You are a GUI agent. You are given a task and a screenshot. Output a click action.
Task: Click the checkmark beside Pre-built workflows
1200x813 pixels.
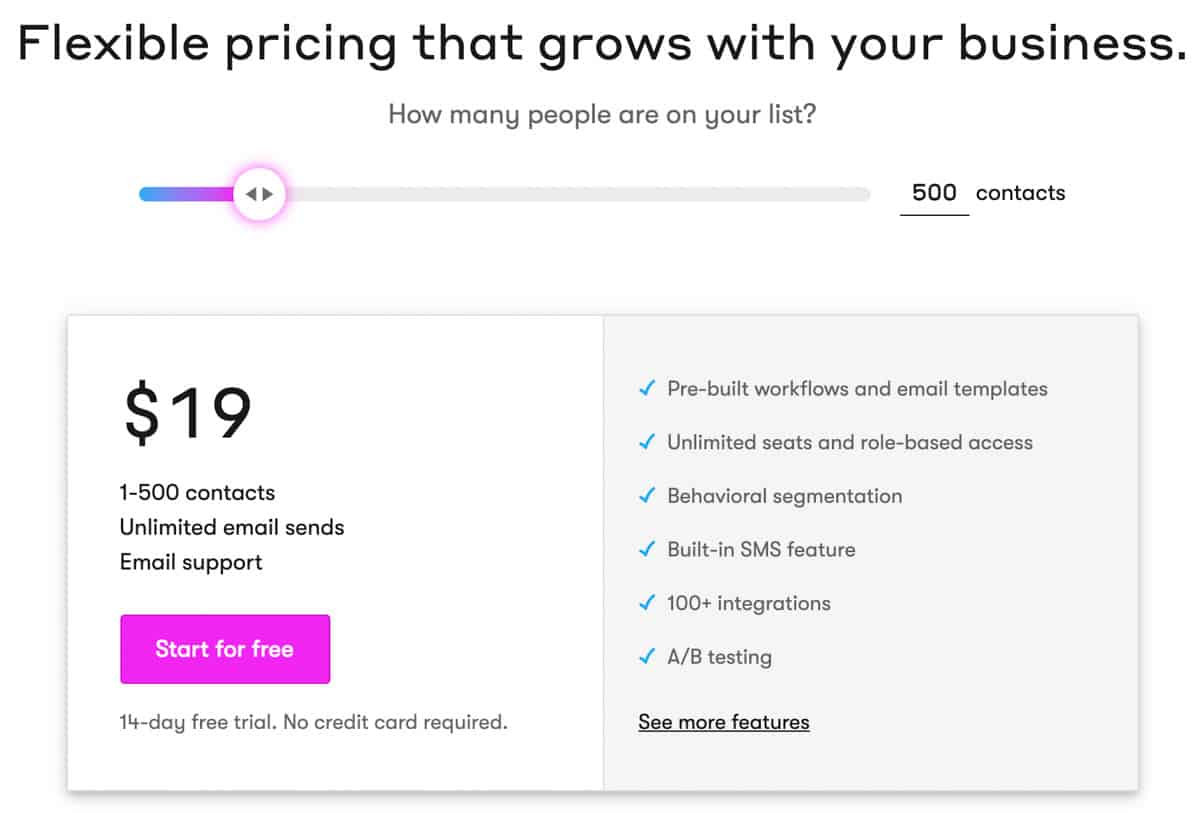647,388
